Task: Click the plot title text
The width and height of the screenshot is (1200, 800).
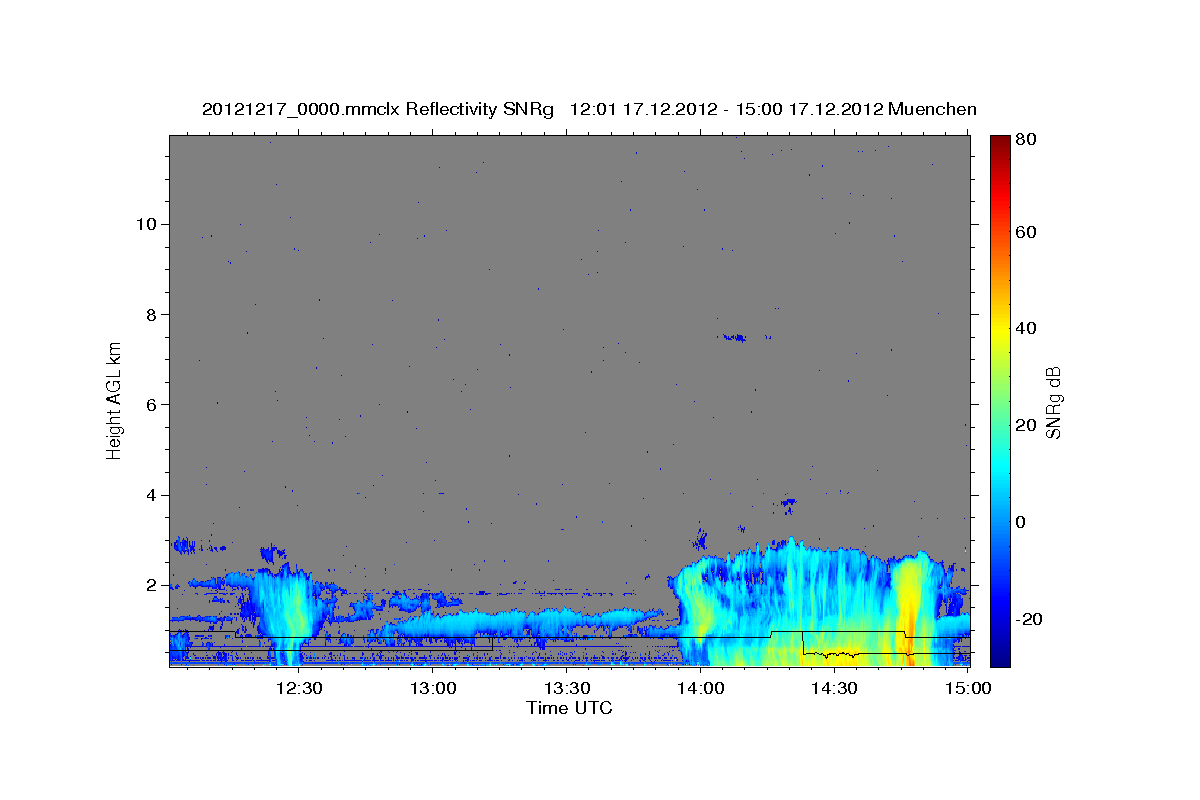Action: 589,109
